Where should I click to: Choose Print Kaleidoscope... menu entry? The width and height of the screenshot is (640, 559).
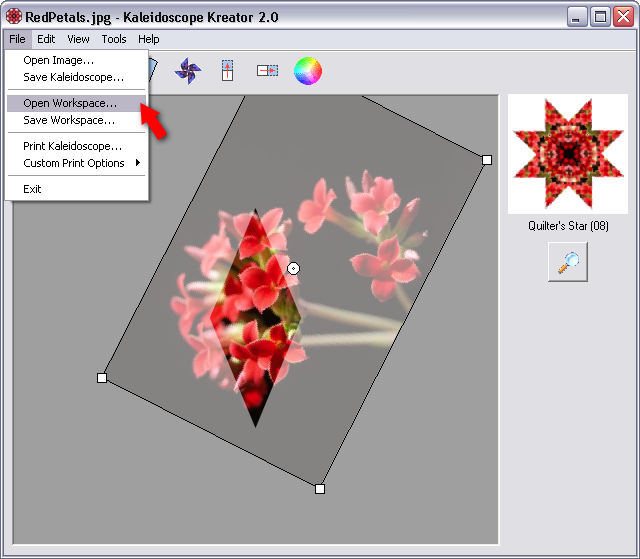pos(77,146)
